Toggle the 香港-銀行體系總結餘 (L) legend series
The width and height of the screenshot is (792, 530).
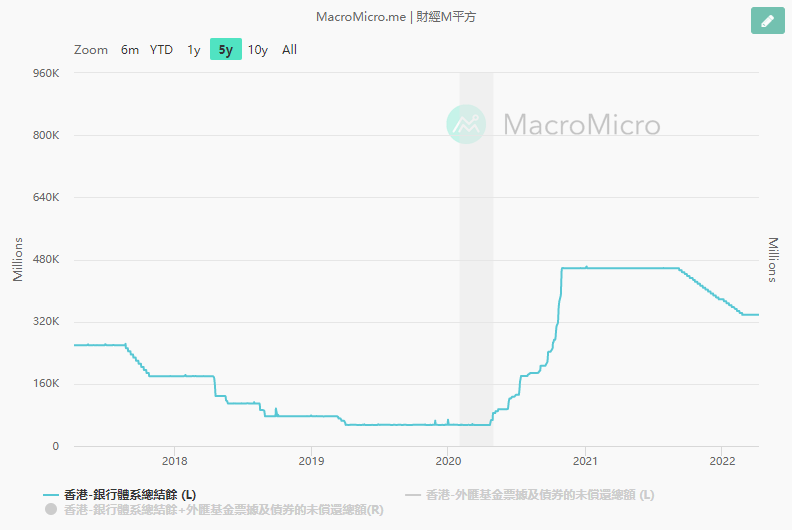[120, 495]
